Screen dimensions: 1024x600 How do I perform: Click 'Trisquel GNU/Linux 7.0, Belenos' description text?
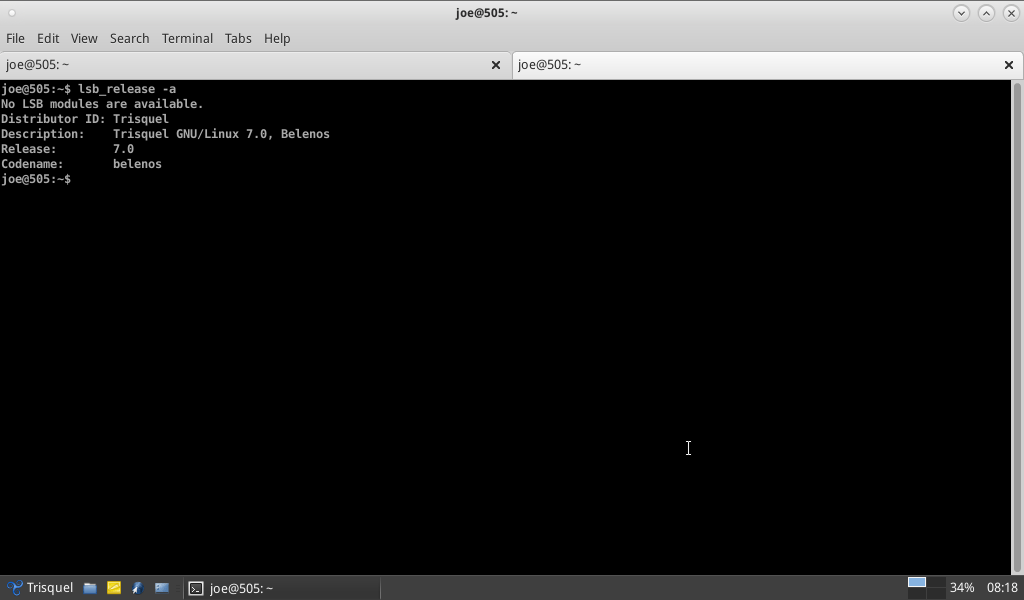coord(221,134)
